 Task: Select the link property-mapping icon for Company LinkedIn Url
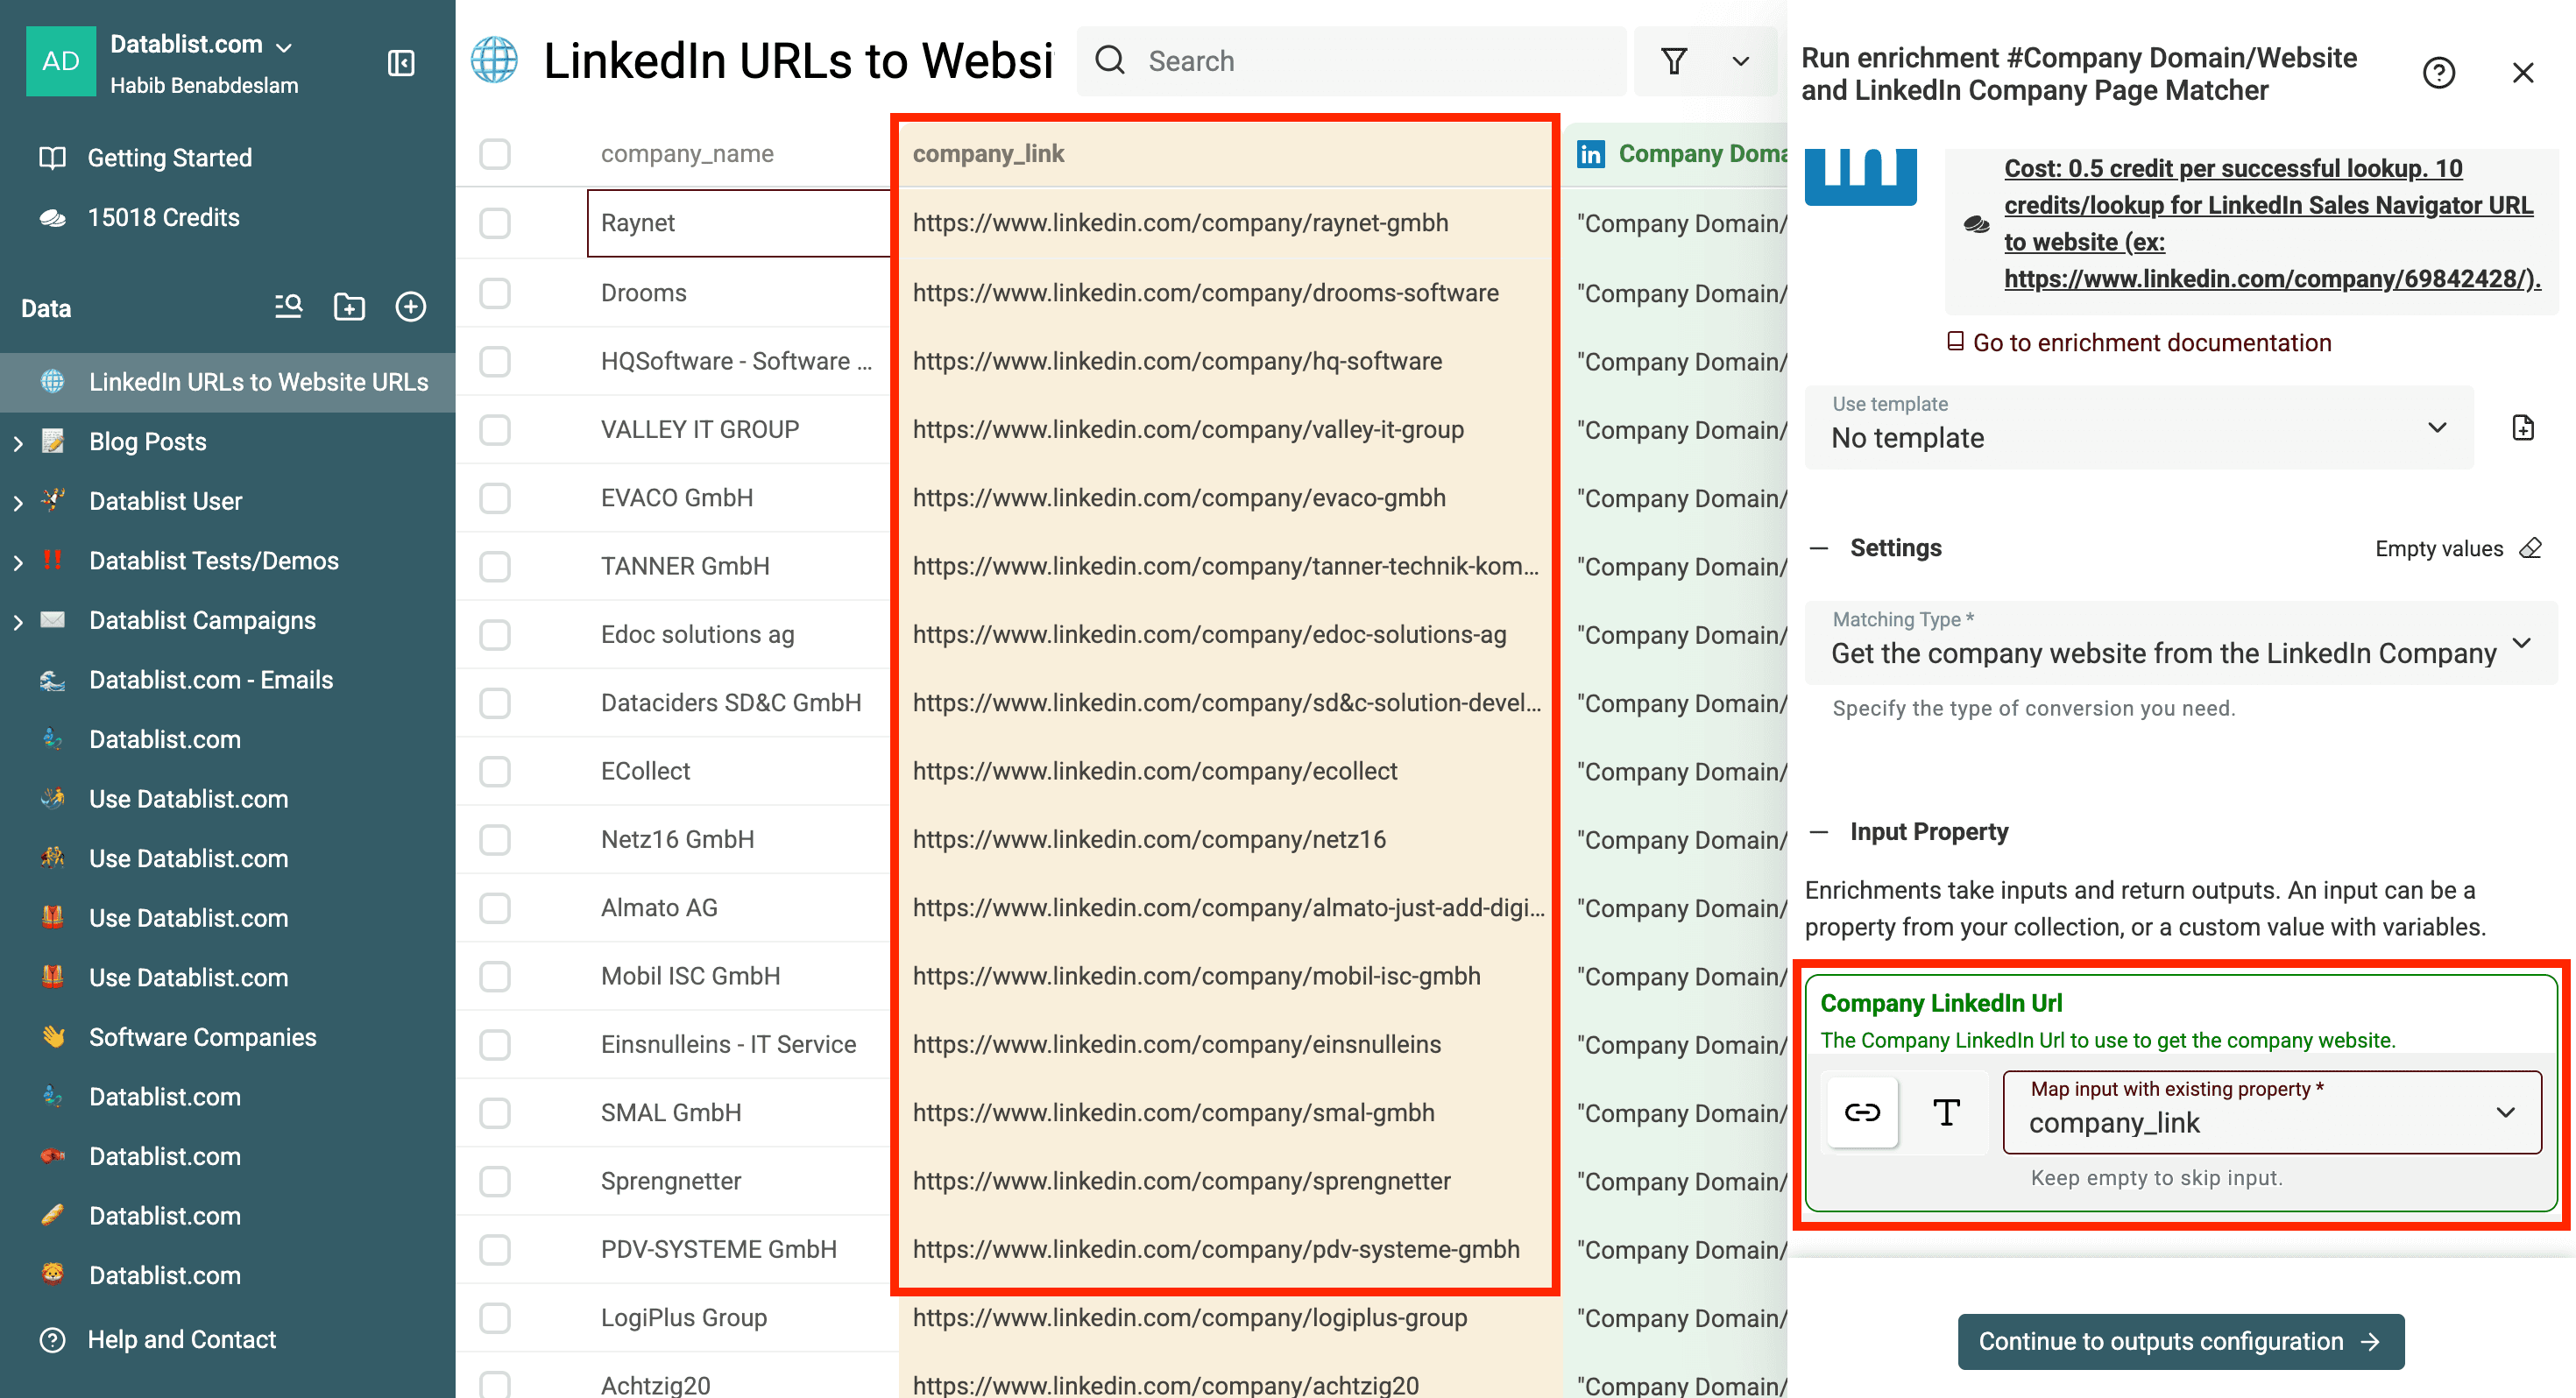[1861, 1112]
